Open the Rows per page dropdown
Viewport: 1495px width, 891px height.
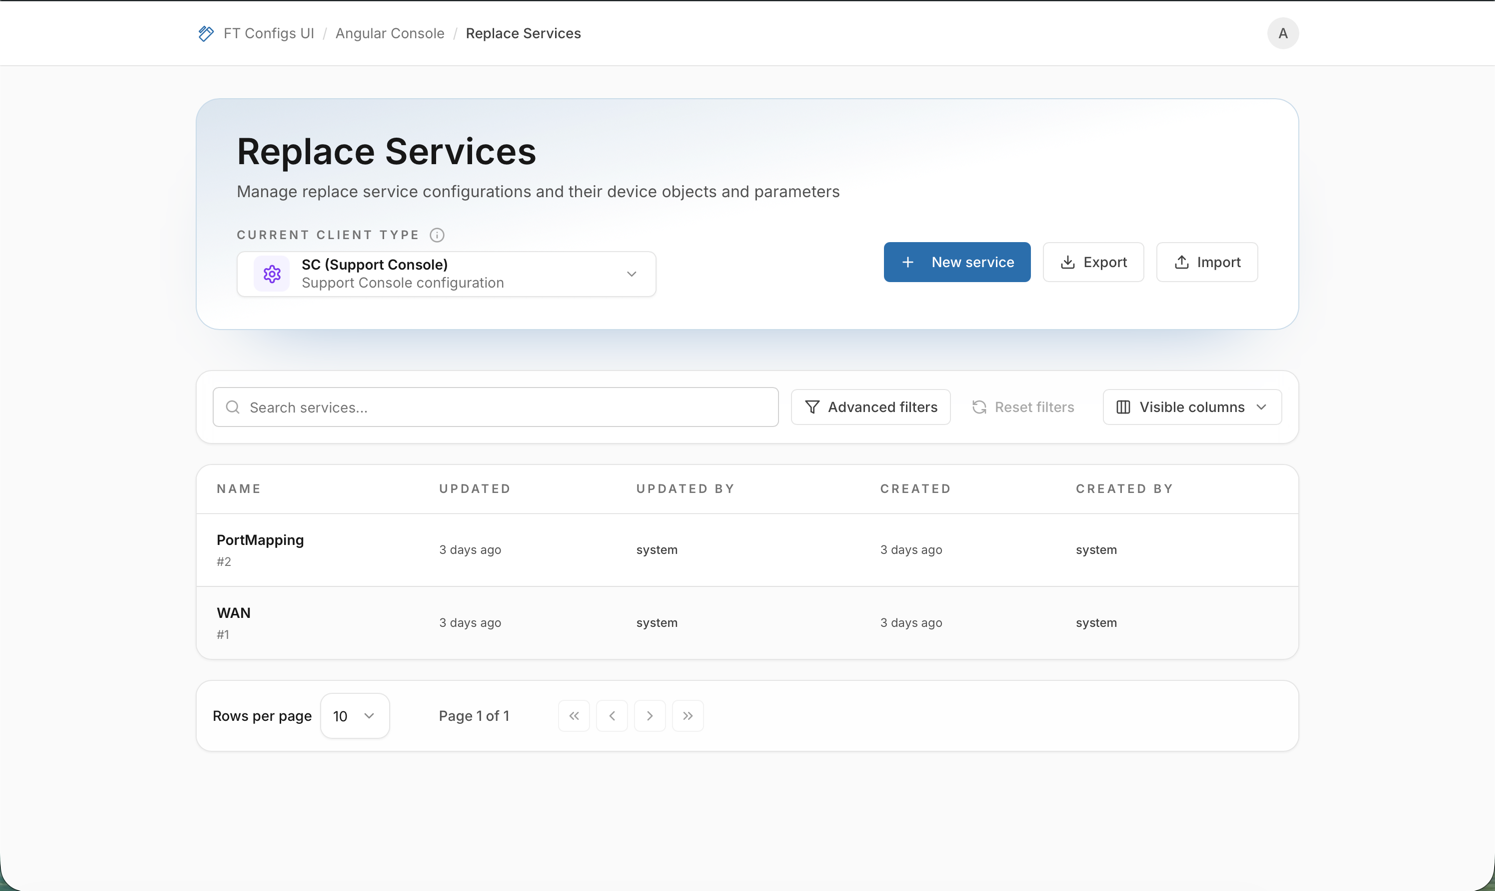(355, 716)
